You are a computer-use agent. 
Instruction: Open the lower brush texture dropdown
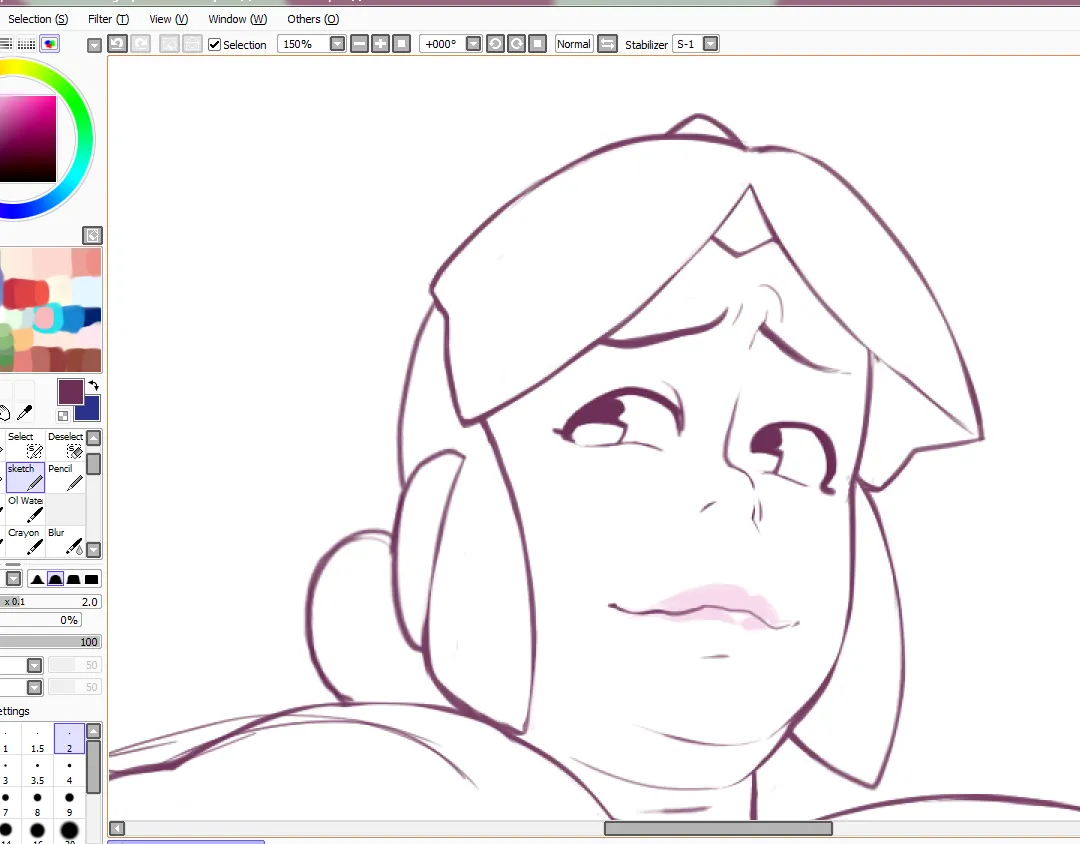(x=34, y=688)
